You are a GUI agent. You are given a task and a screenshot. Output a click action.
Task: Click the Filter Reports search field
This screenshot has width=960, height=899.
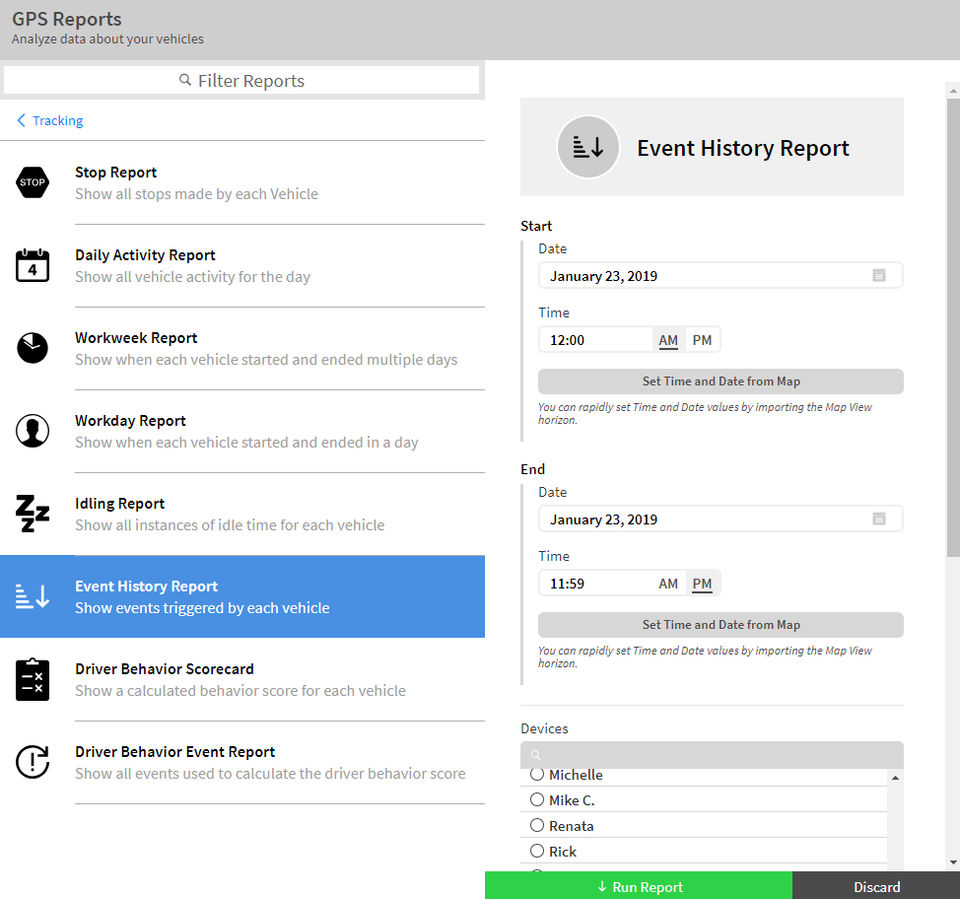pyautogui.click(x=242, y=80)
